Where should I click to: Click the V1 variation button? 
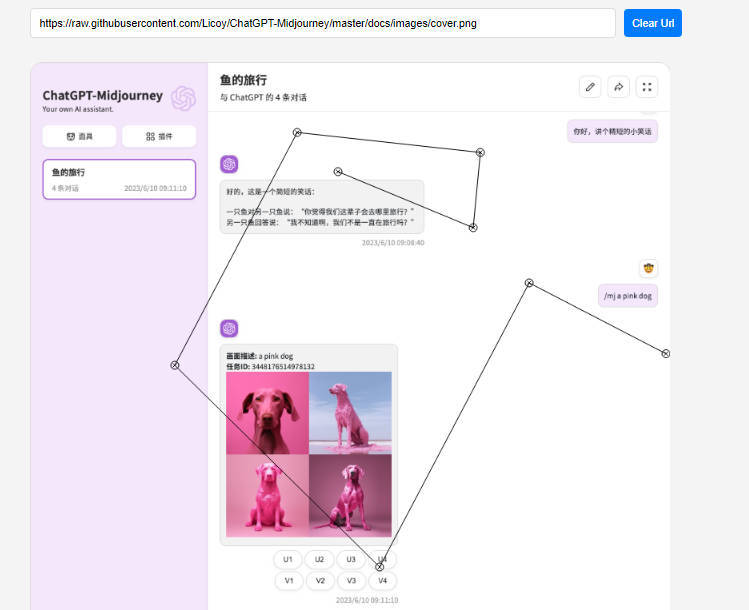(288, 580)
